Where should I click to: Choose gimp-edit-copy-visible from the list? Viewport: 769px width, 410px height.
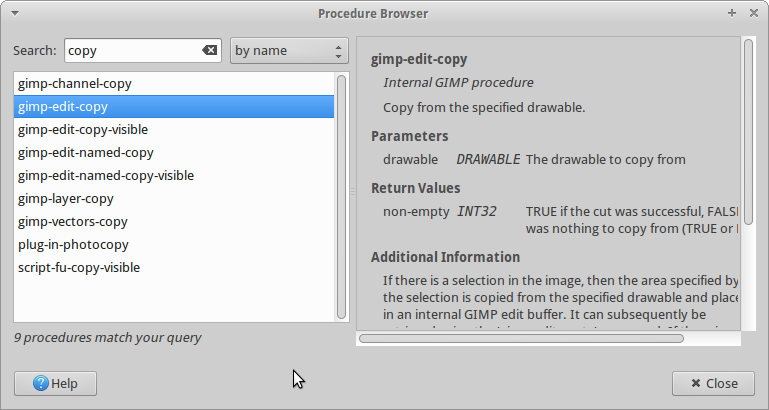174,129
